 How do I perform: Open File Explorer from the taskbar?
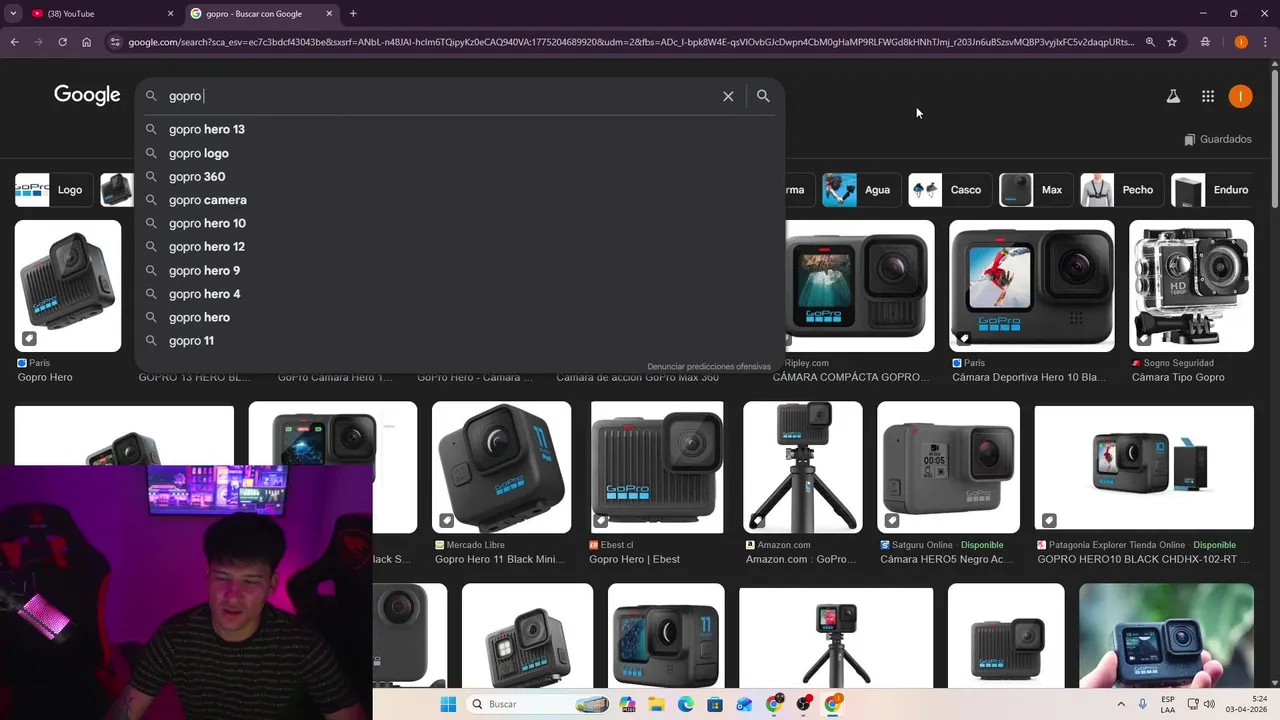(656, 704)
